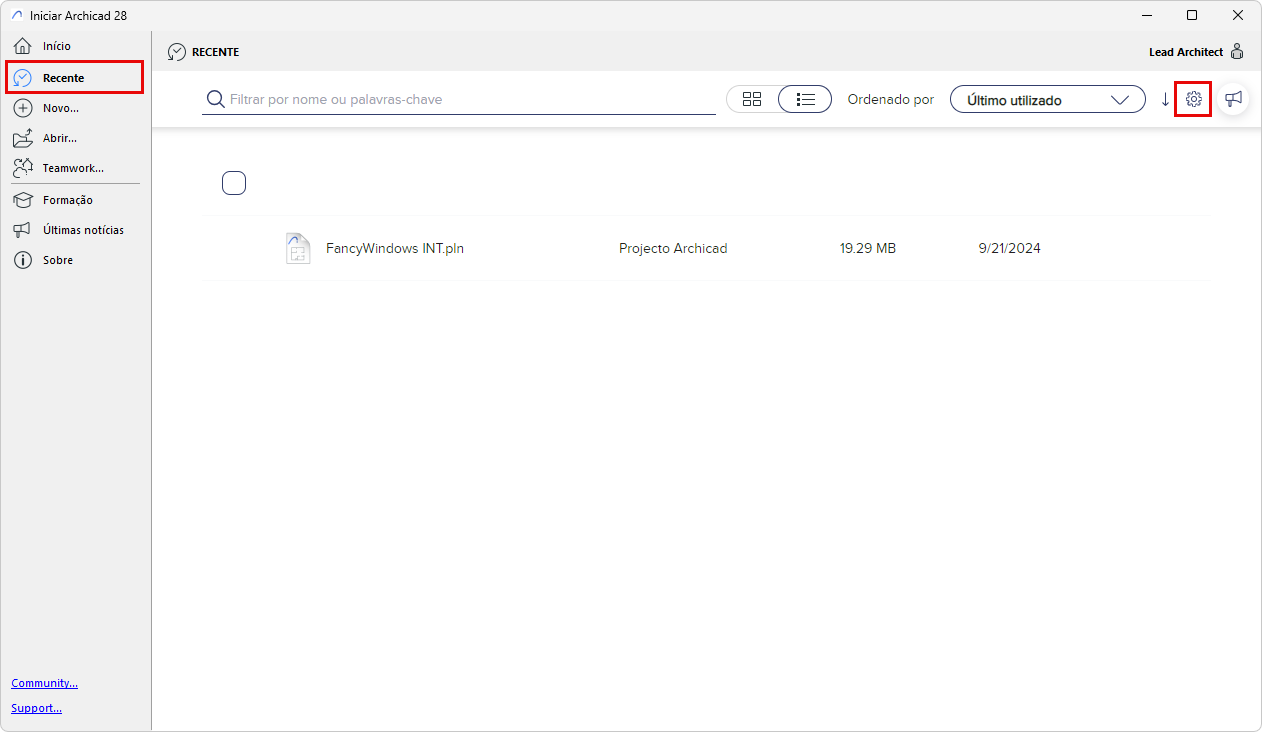Viewport: 1262px width, 732px height.
Task: Click the Projecto Archicad type cell
Action: (x=673, y=248)
